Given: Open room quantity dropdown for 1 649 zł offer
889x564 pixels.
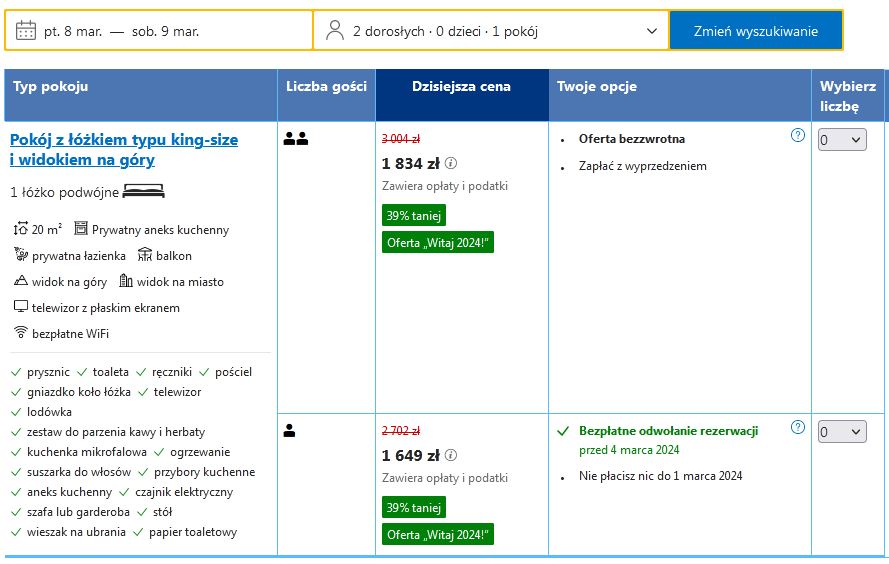Looking at the screenshot, I should (841, 432).
